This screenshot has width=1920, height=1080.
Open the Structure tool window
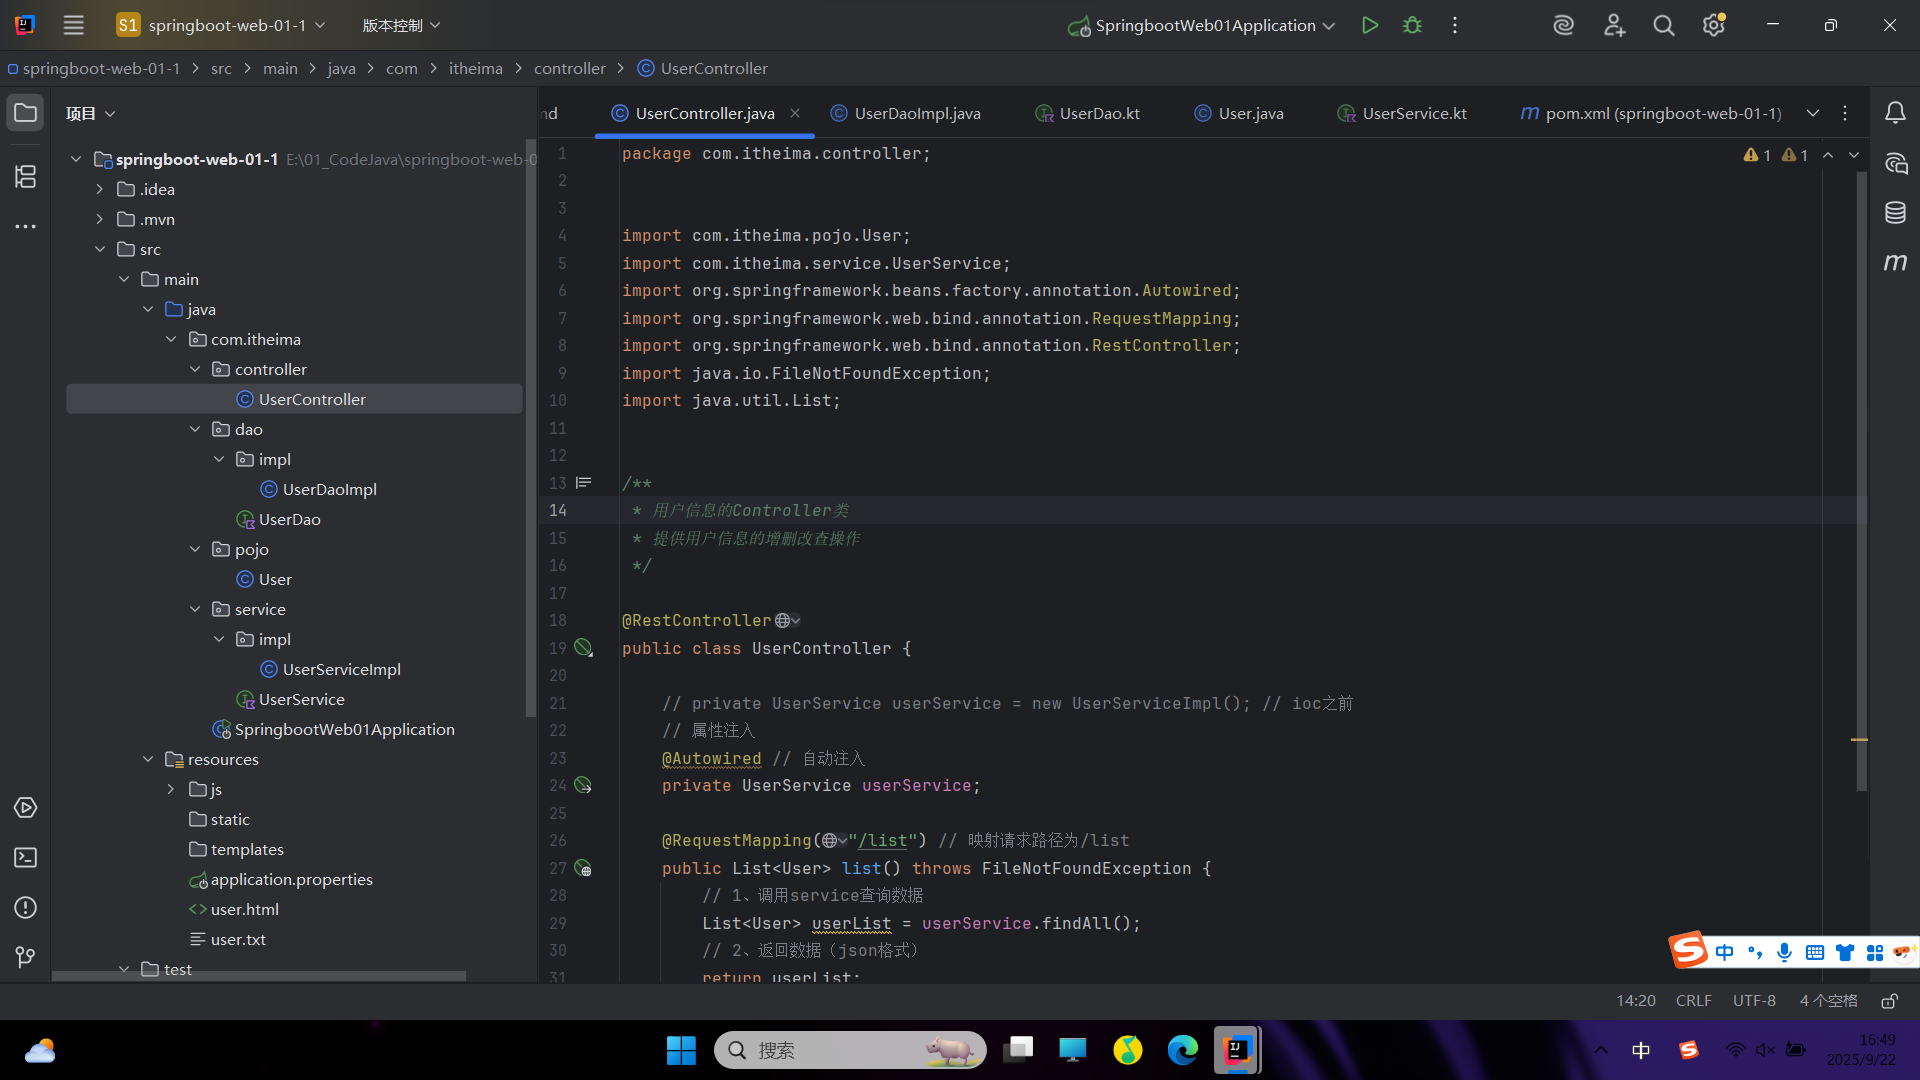pyautogui.click(x=26, y=177)
